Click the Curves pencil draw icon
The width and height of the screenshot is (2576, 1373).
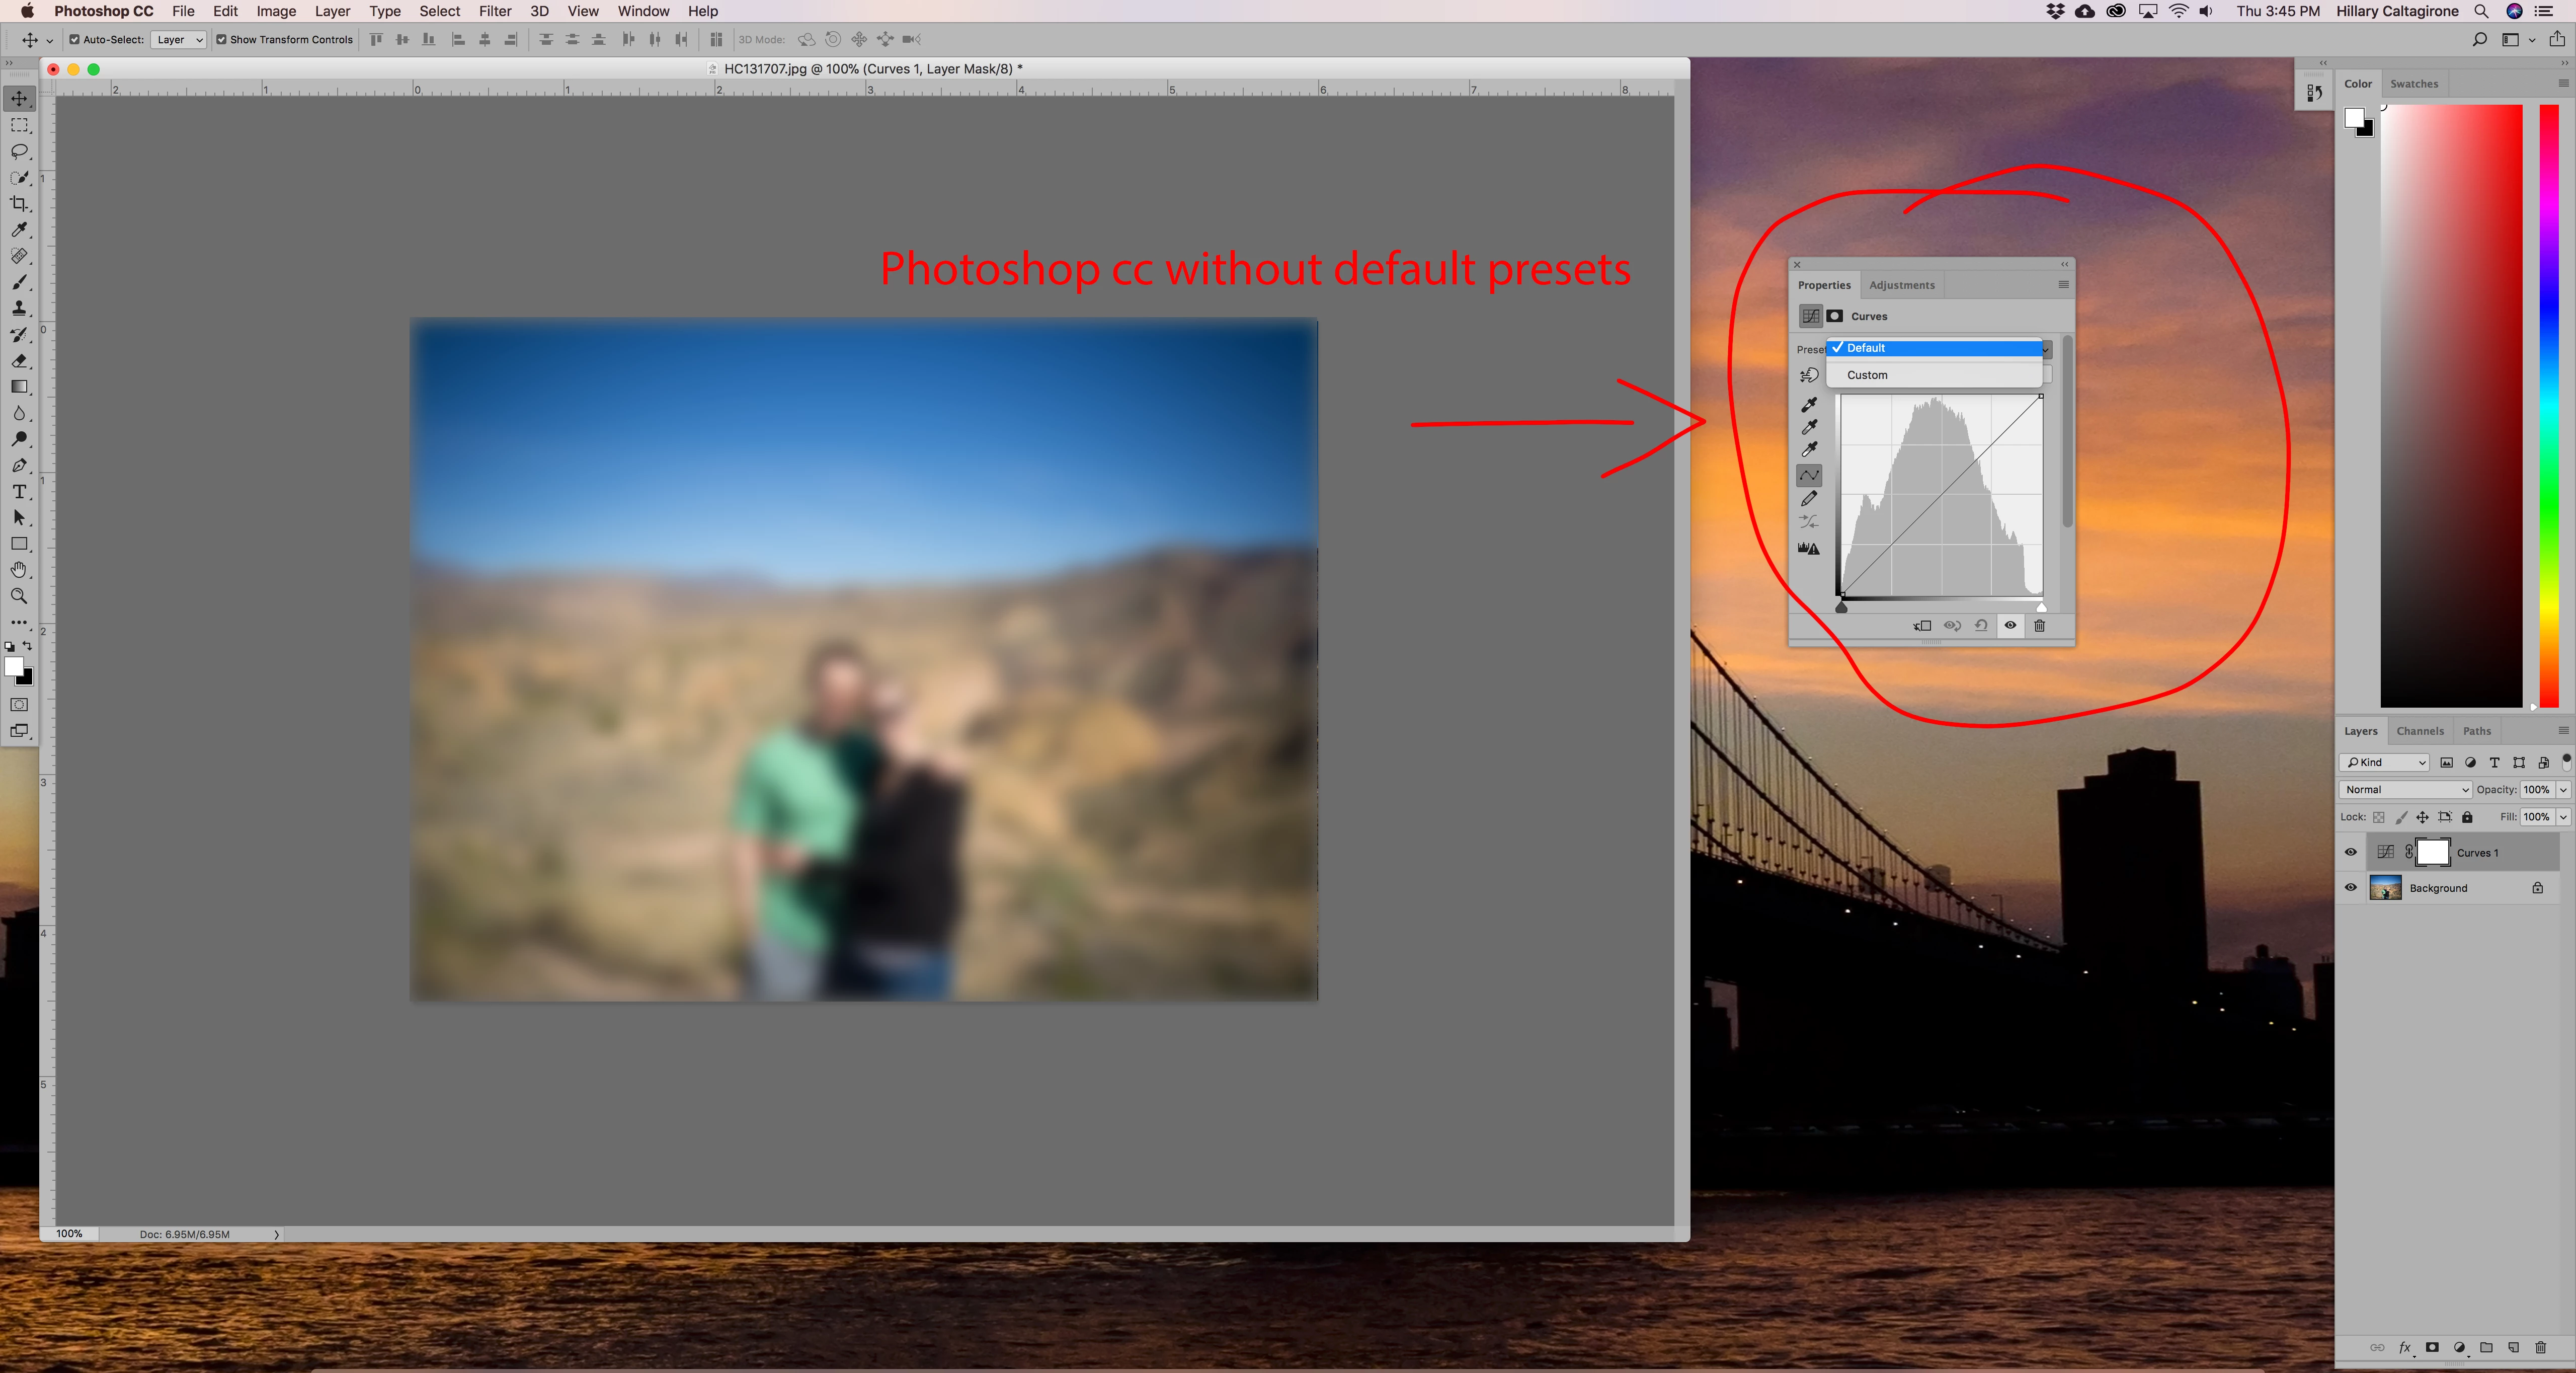(1809, 498)
